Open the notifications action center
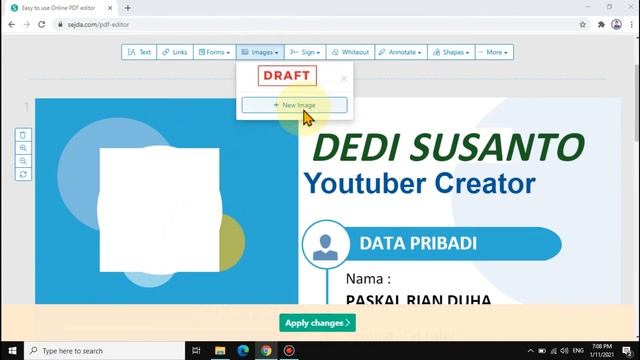Screen dimensions: 640x360 click(x=627, y=351)
